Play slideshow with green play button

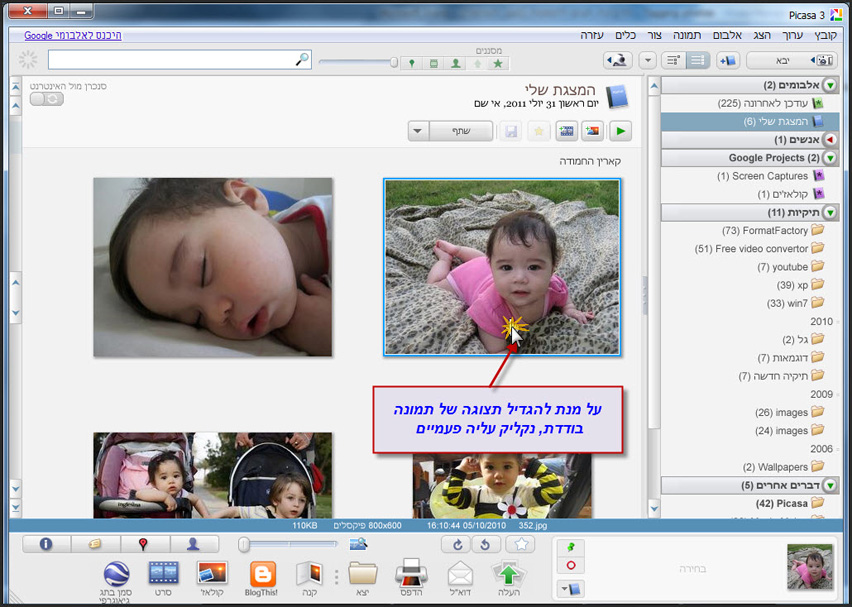(x=621, y=131)
